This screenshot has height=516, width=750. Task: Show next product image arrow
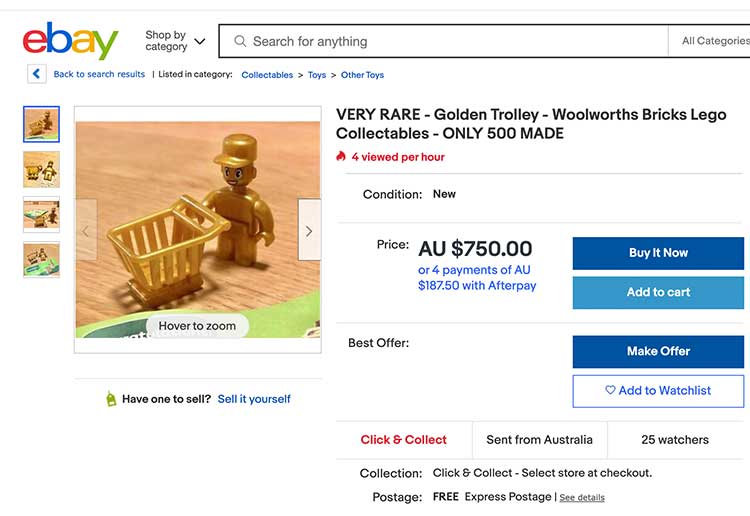pos(309,231)
